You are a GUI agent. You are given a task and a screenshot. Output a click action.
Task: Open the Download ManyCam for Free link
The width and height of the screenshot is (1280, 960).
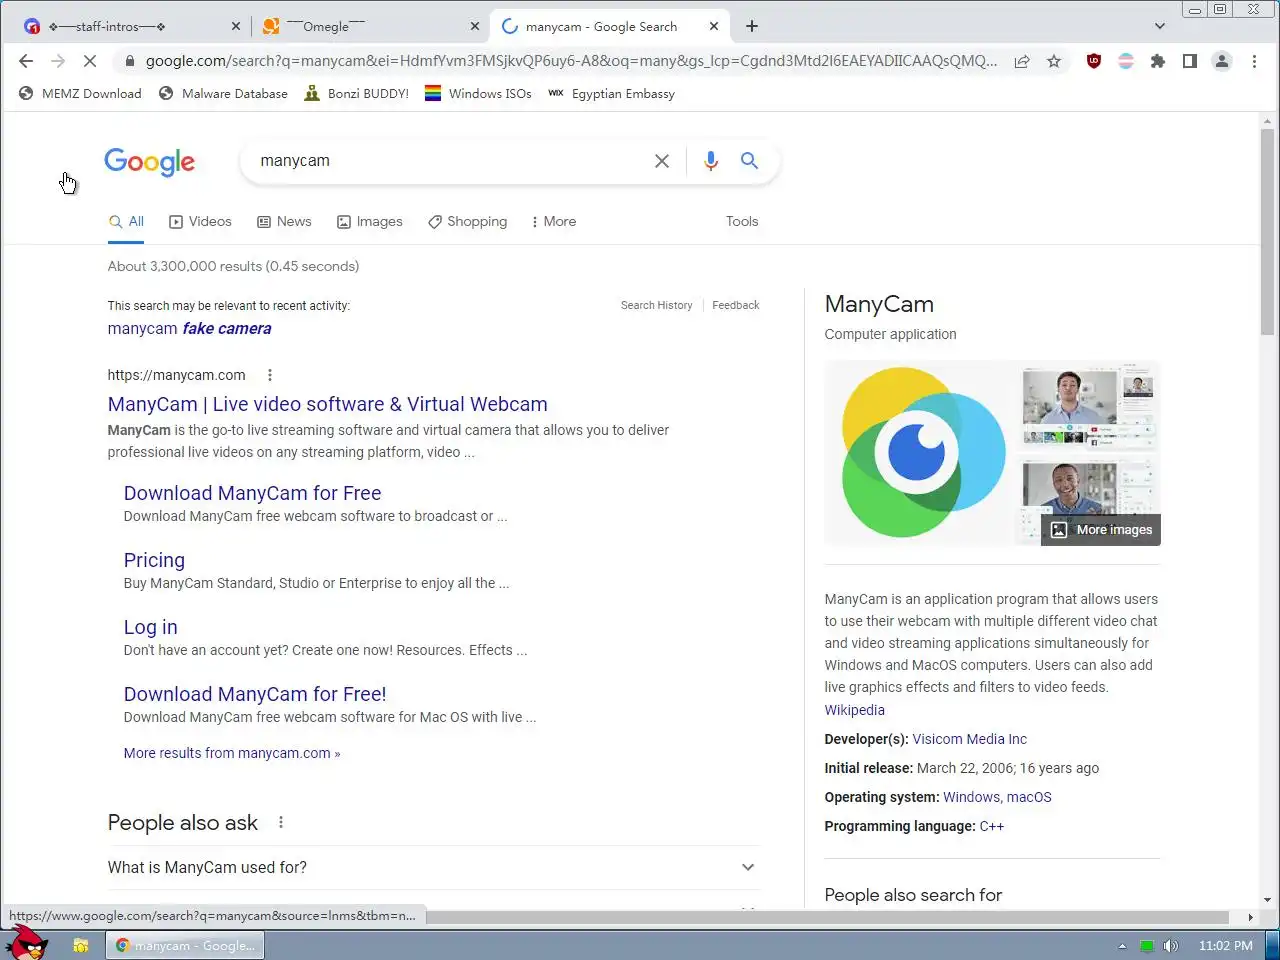click(x=252, y=493)
